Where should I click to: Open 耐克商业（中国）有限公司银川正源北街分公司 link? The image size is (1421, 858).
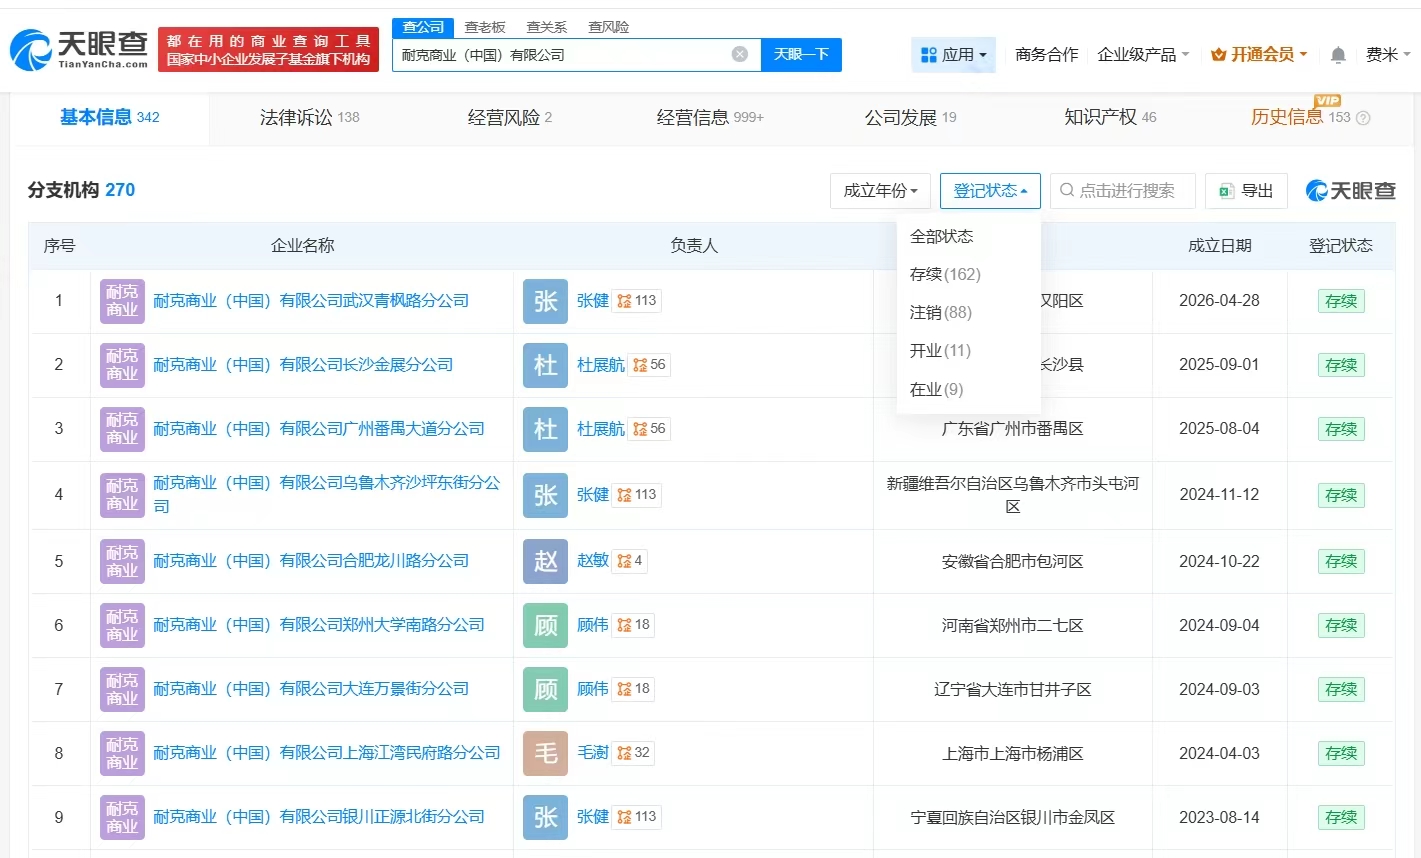click(319, 817)
